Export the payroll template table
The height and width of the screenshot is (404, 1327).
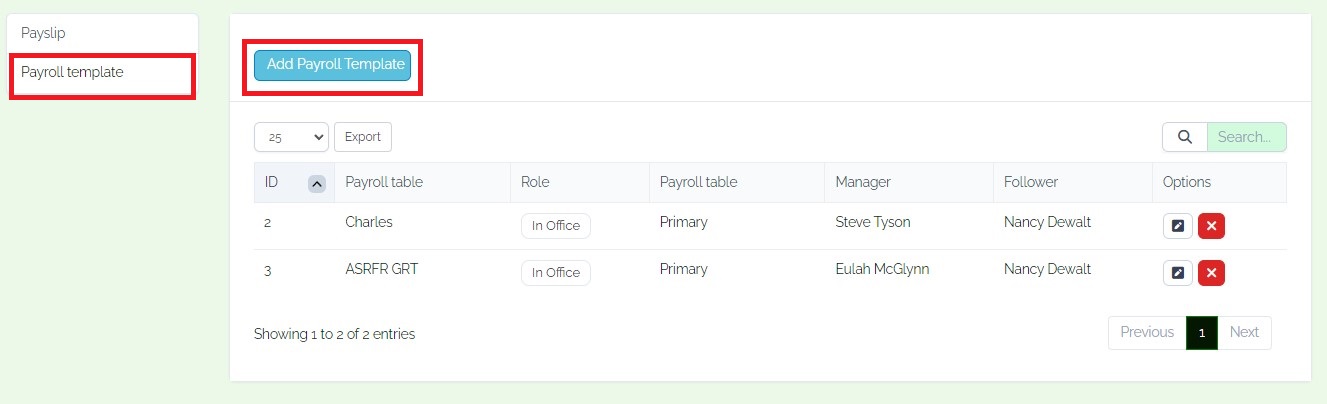pos(362,137)
